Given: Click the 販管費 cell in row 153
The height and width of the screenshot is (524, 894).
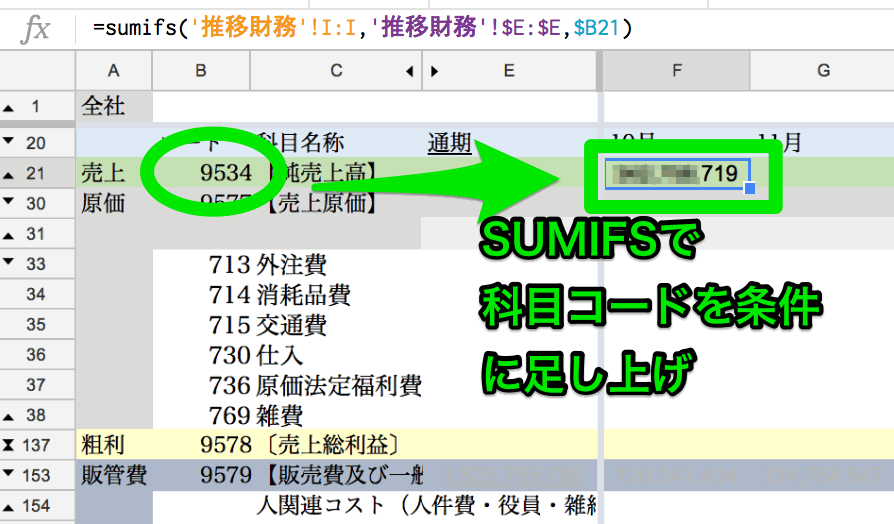Looking at the screenshot, I should pyautogui.click(x=114, y=475).
